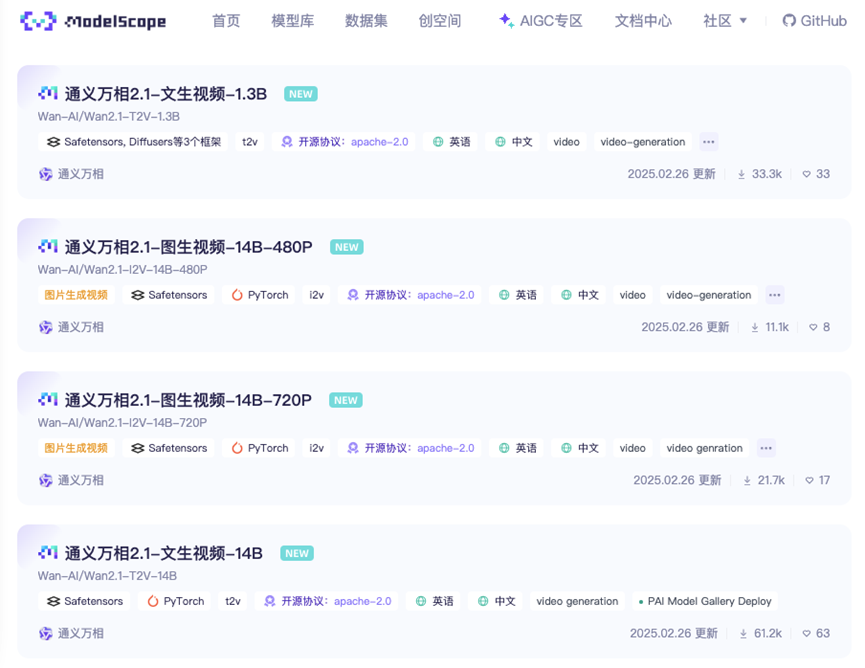The height and width of the screenshot is (668, 865).
Task: Click the heart icon next to 63
Action: (807, 633)
